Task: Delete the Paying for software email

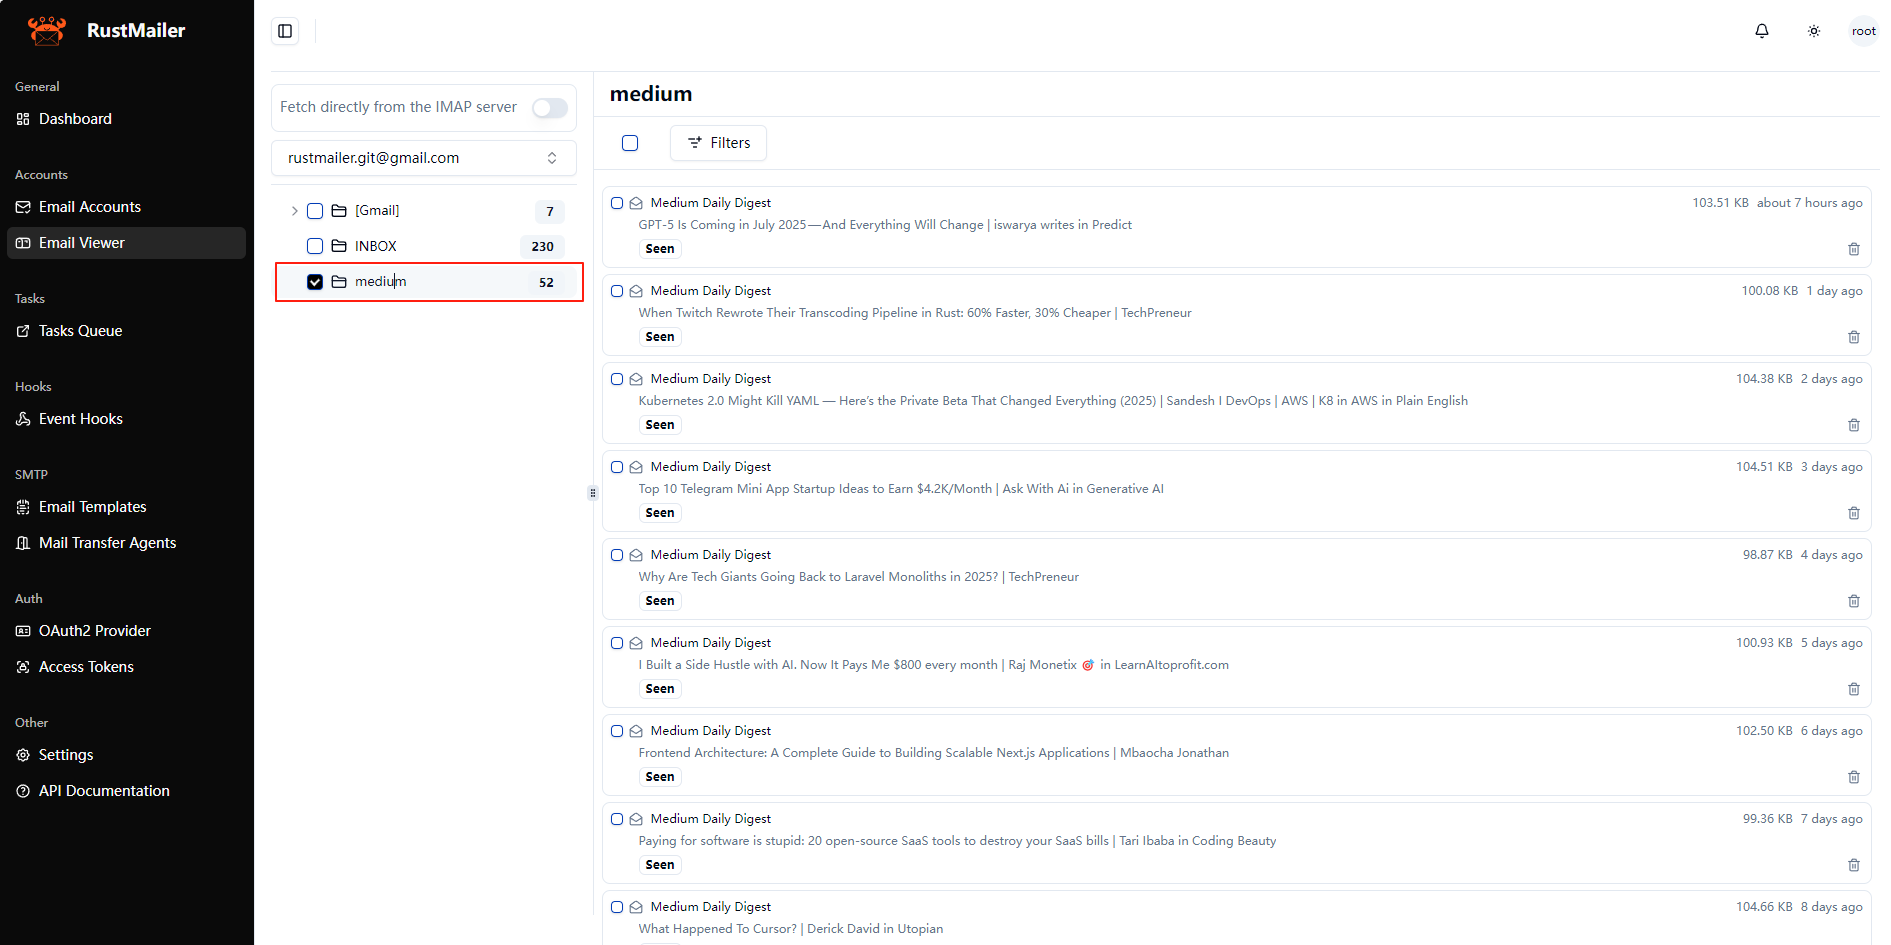Action: pos(1854,865)
